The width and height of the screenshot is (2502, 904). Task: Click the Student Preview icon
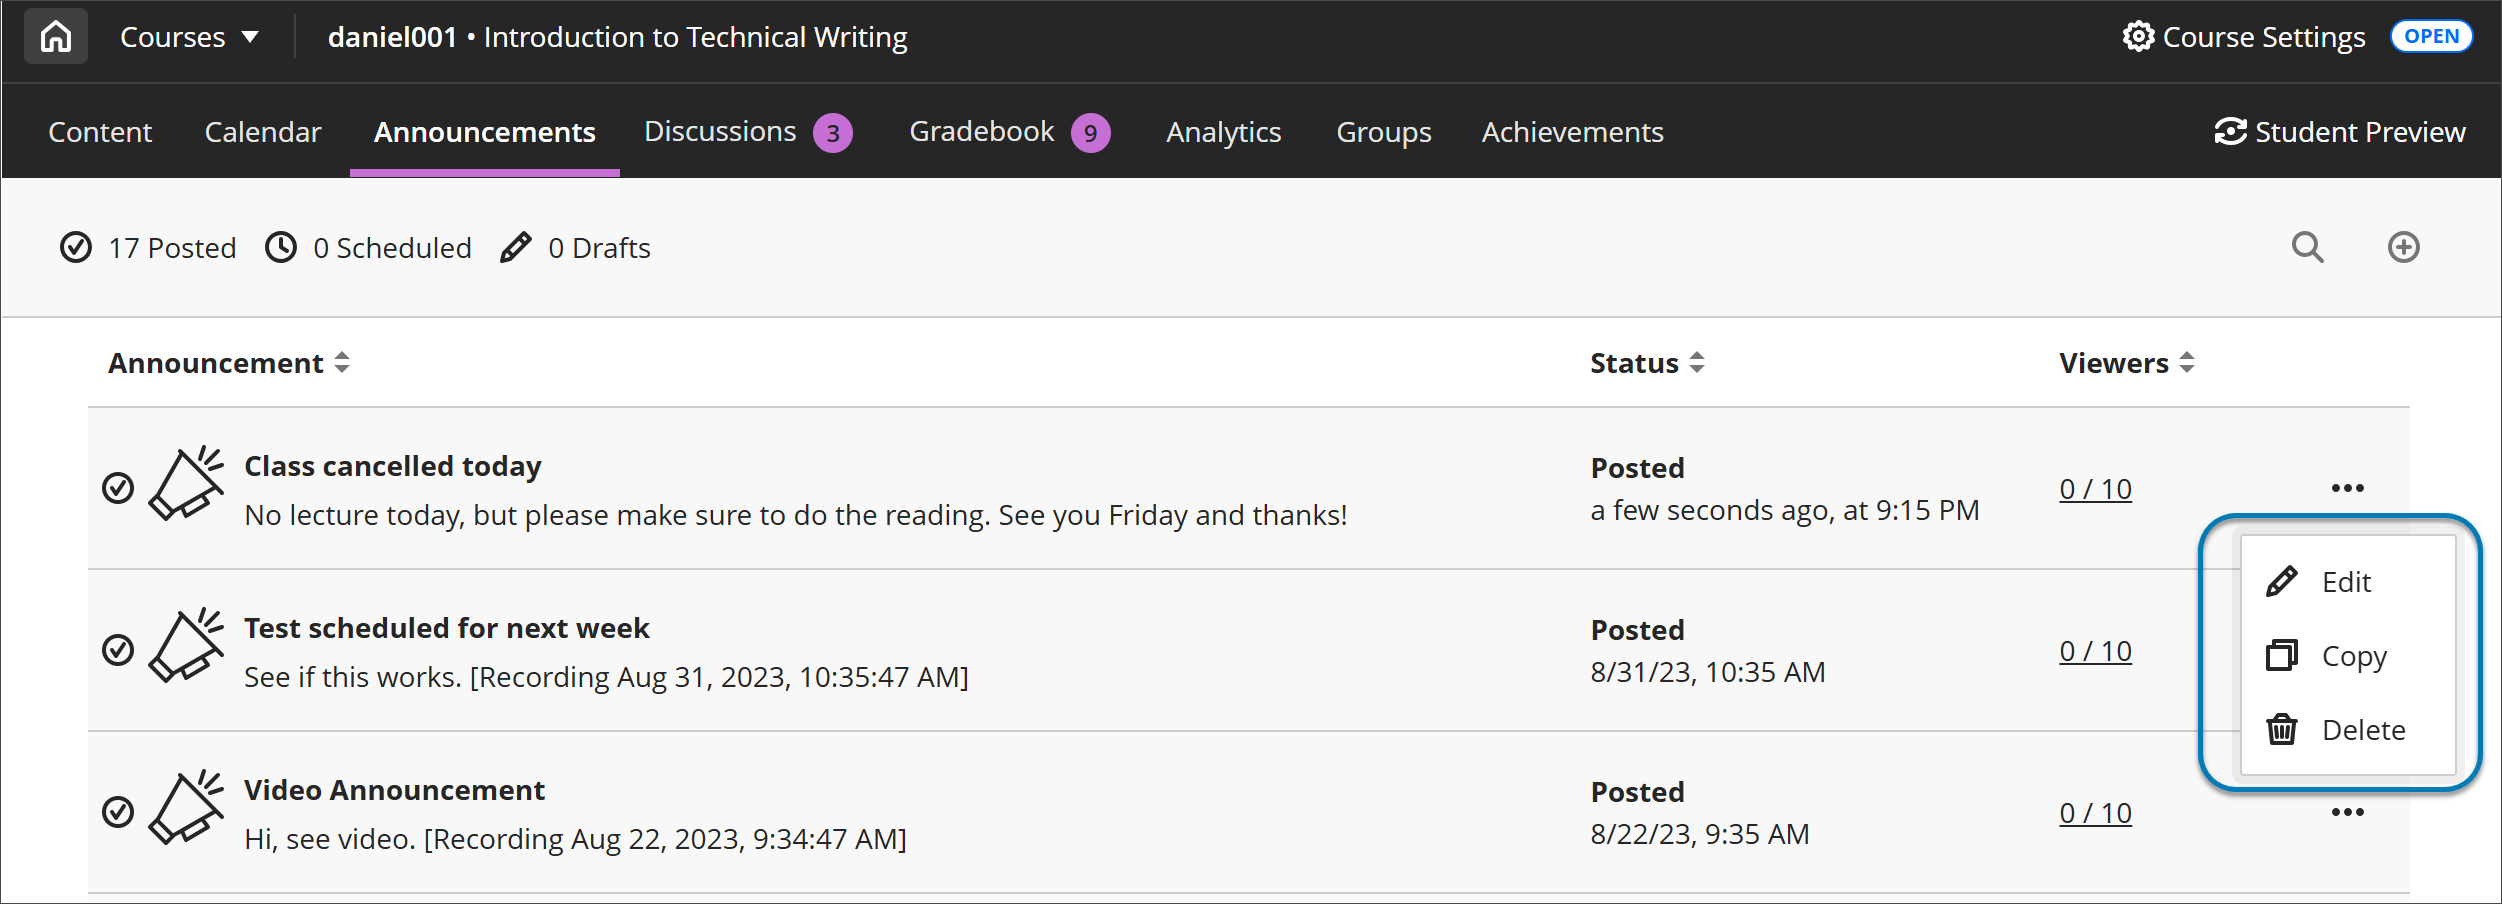tap(2231, 131)
